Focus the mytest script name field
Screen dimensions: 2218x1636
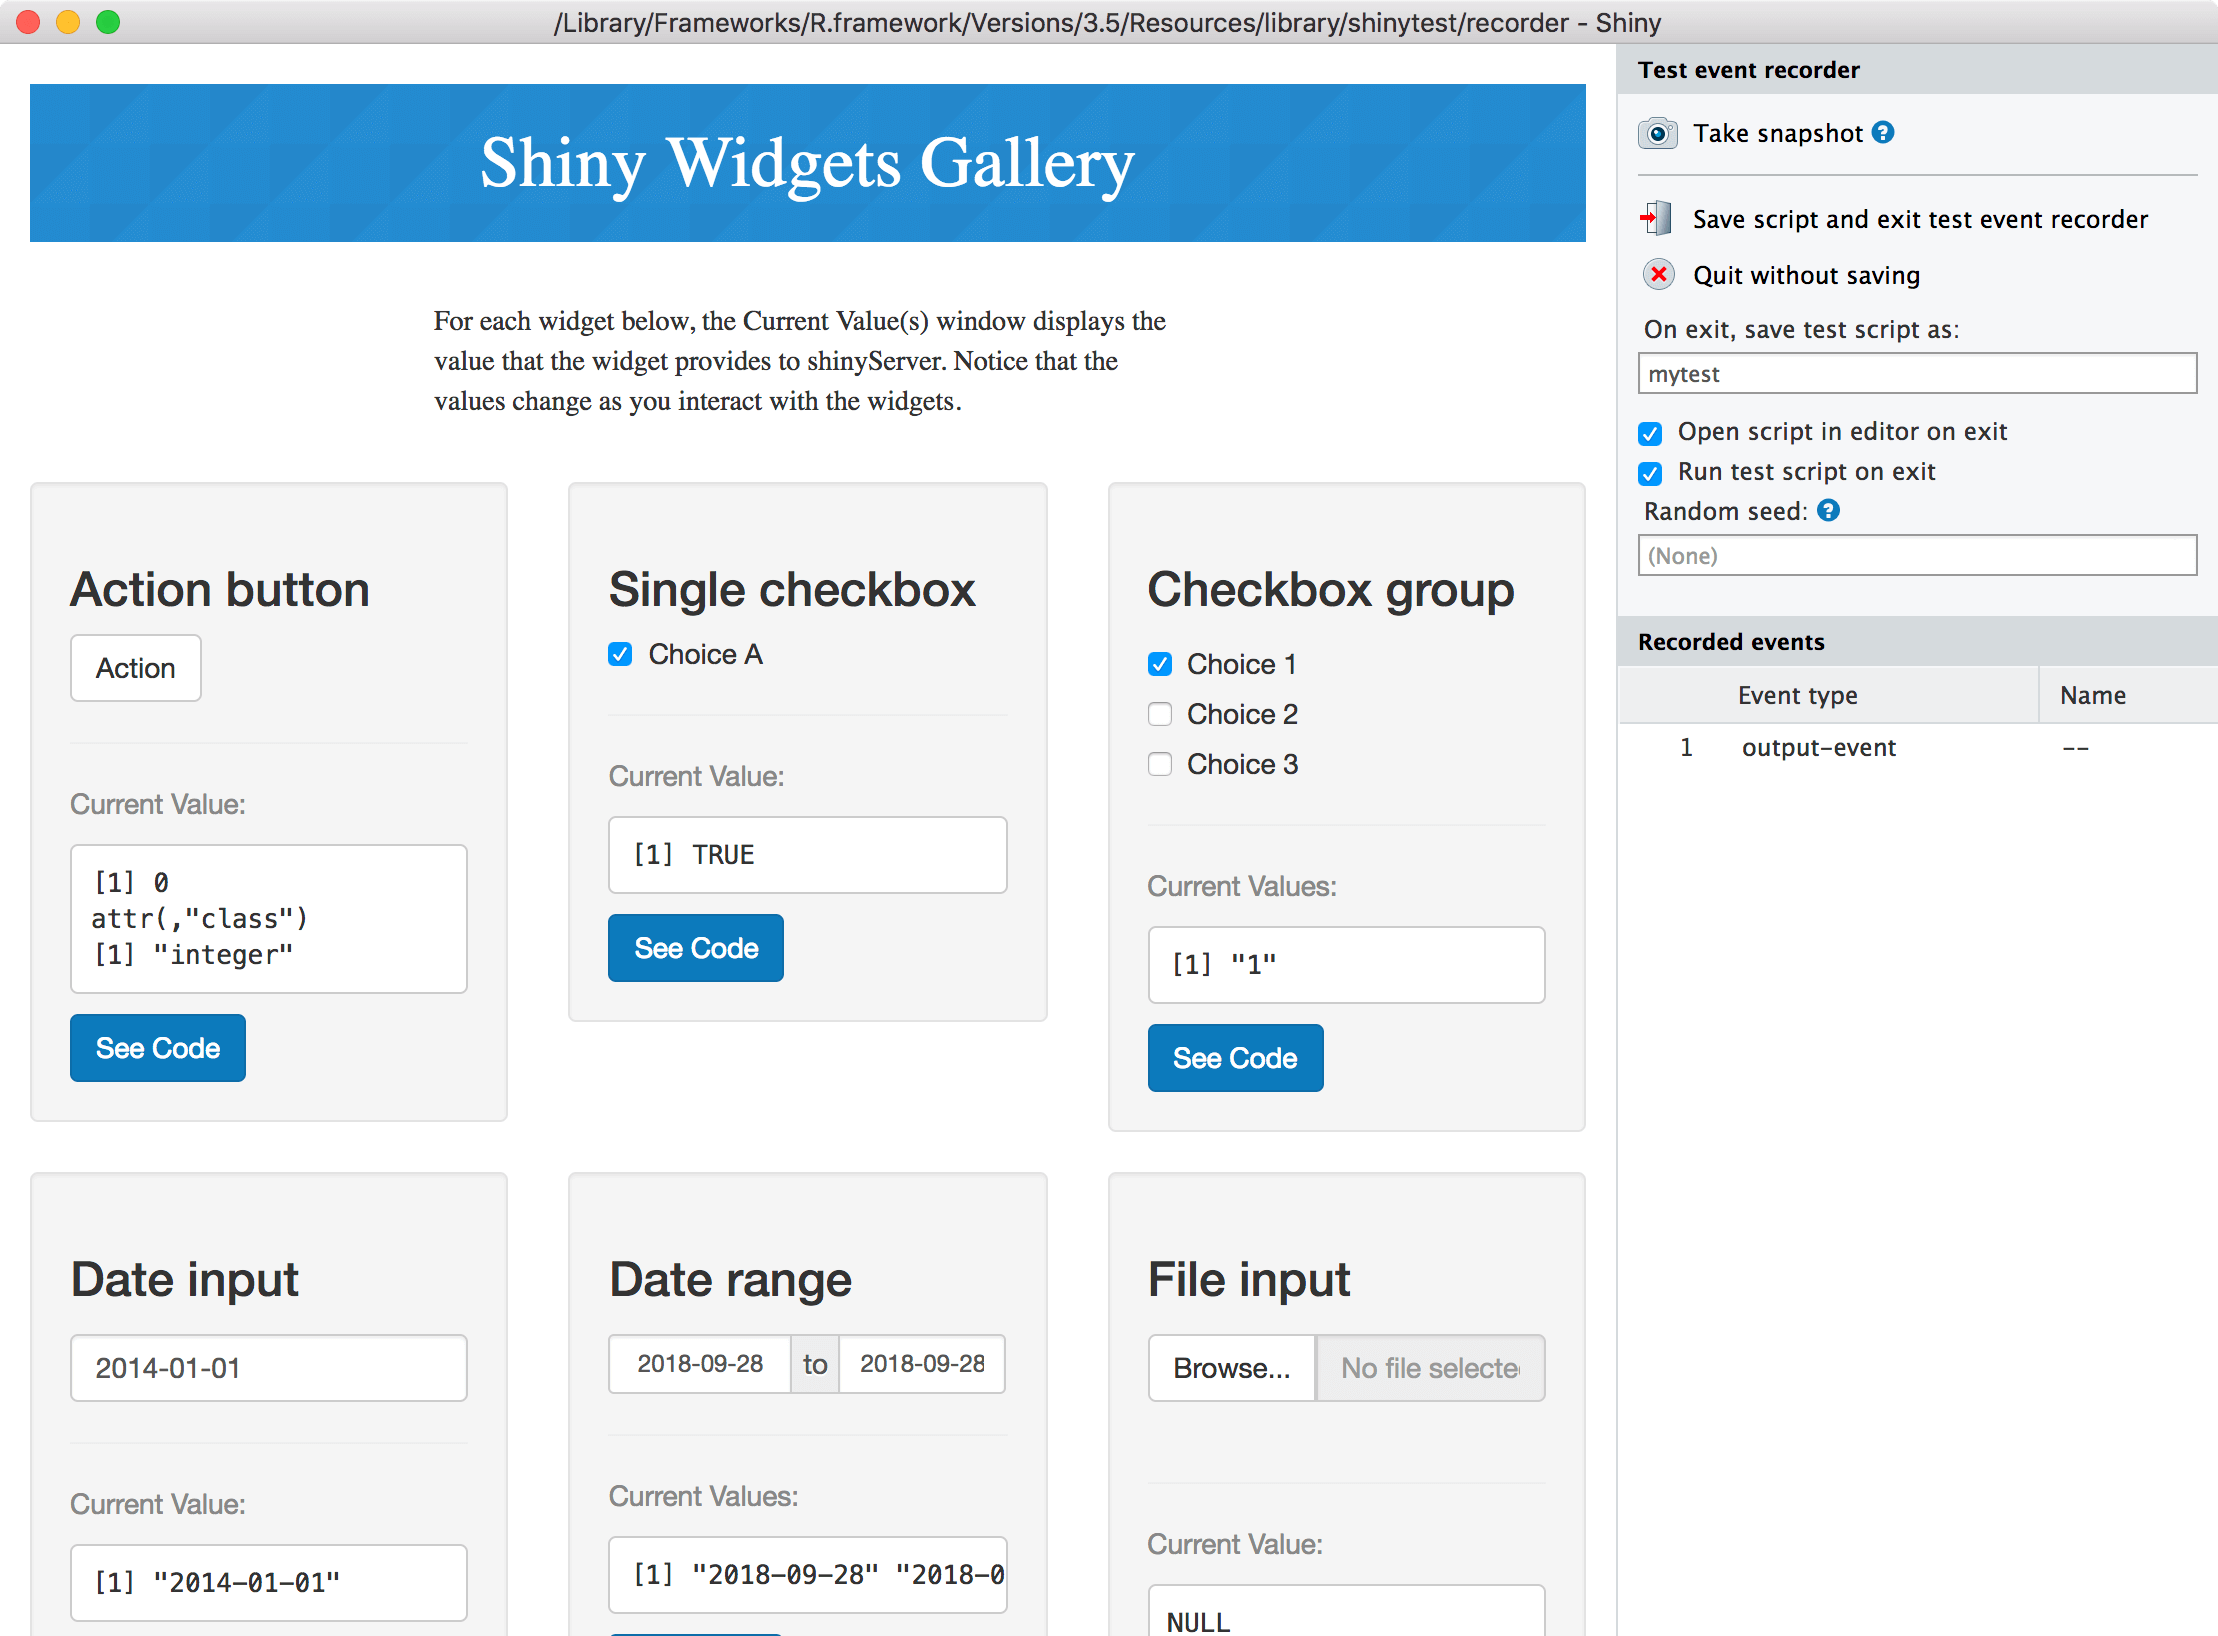click(1917, 373)
